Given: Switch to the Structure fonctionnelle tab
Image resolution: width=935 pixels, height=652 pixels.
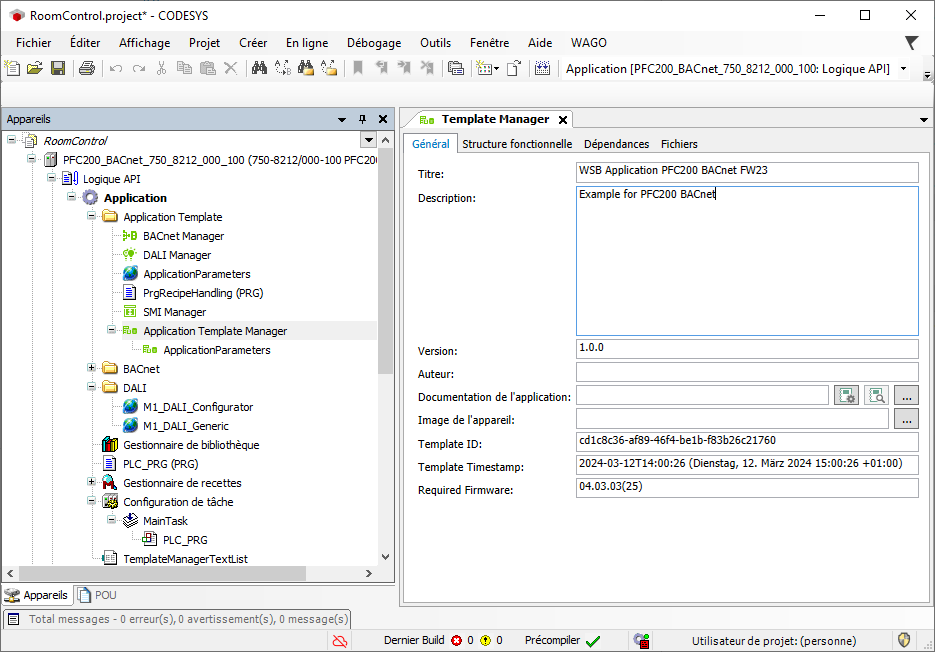Looking at the screenshot, I should [x=517, y=144].
